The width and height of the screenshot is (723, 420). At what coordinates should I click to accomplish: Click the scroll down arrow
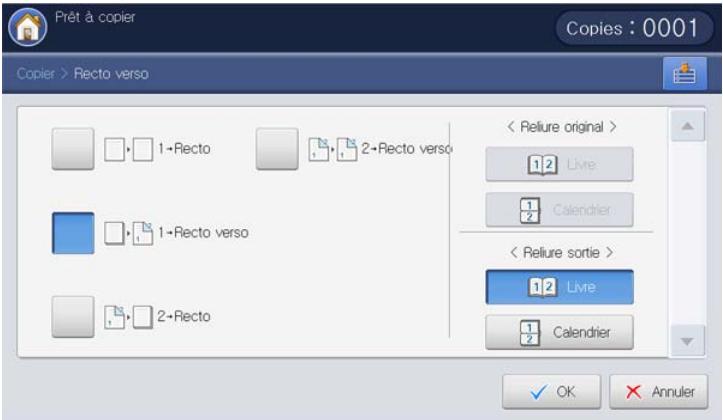[x=687, y=341]
